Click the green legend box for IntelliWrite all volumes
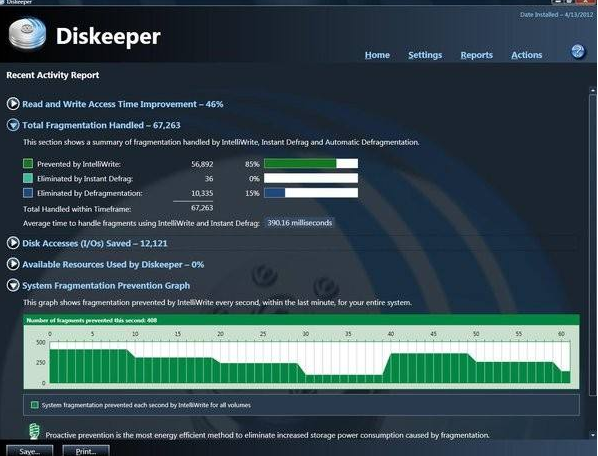This screenshot has height=456, width=598. tap(34, 405)
